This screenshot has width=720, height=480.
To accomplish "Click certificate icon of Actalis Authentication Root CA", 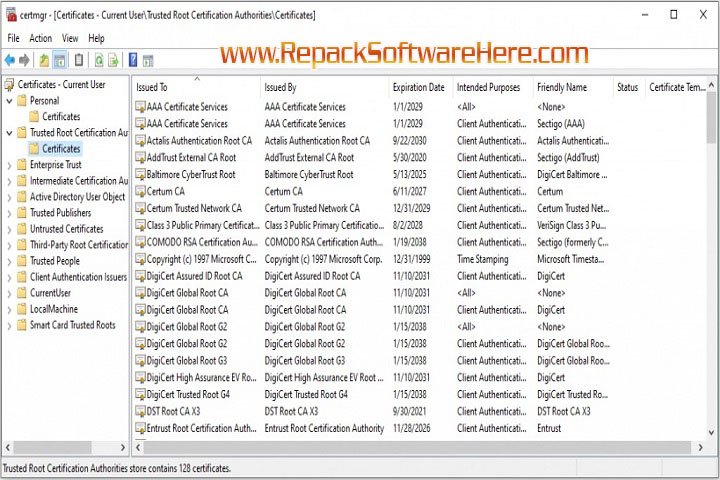I will pos(140,141).
